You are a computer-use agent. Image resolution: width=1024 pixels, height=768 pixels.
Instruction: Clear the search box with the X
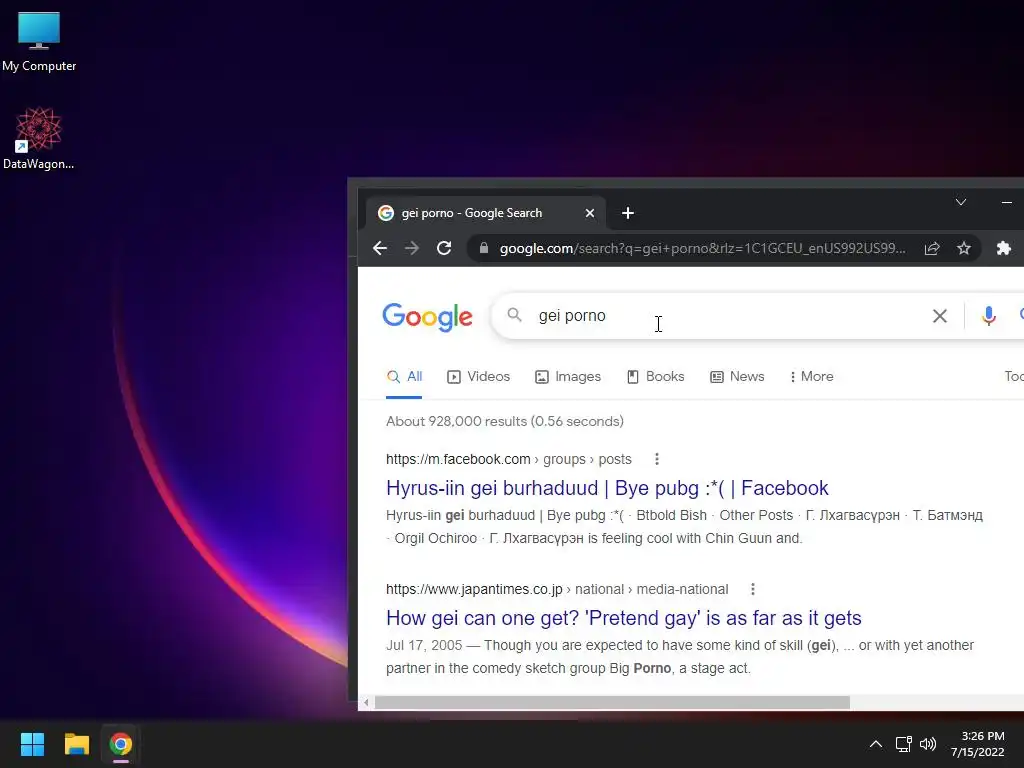[x=940, y=316]
